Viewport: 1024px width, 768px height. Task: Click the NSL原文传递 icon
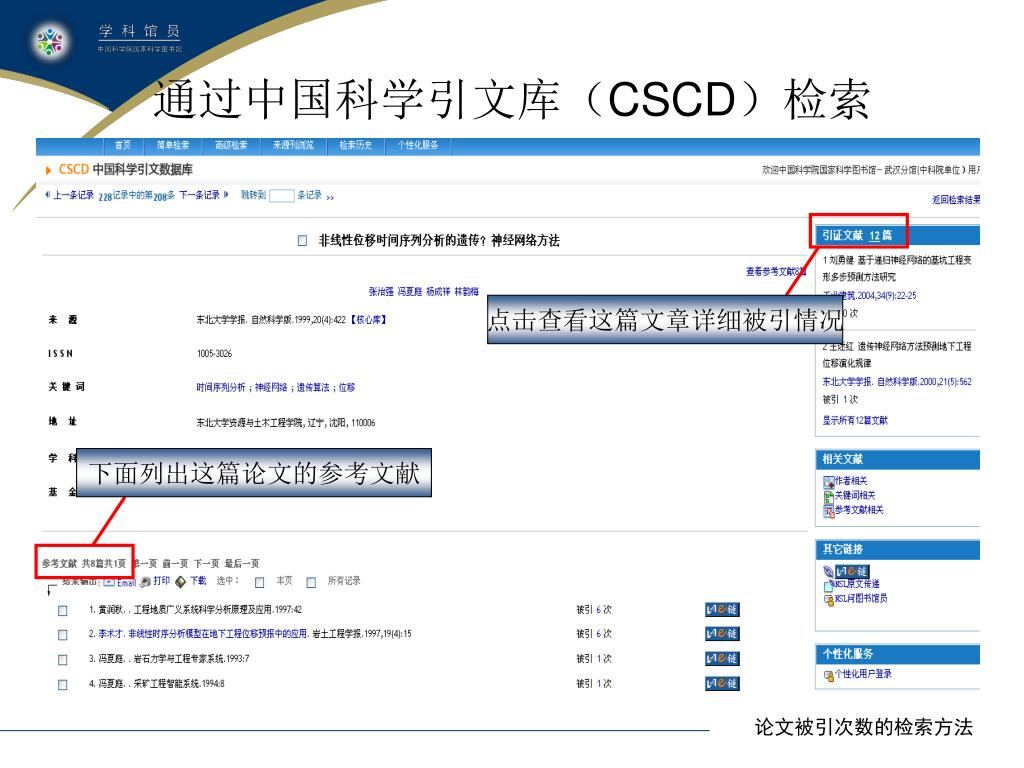[829, 584]
